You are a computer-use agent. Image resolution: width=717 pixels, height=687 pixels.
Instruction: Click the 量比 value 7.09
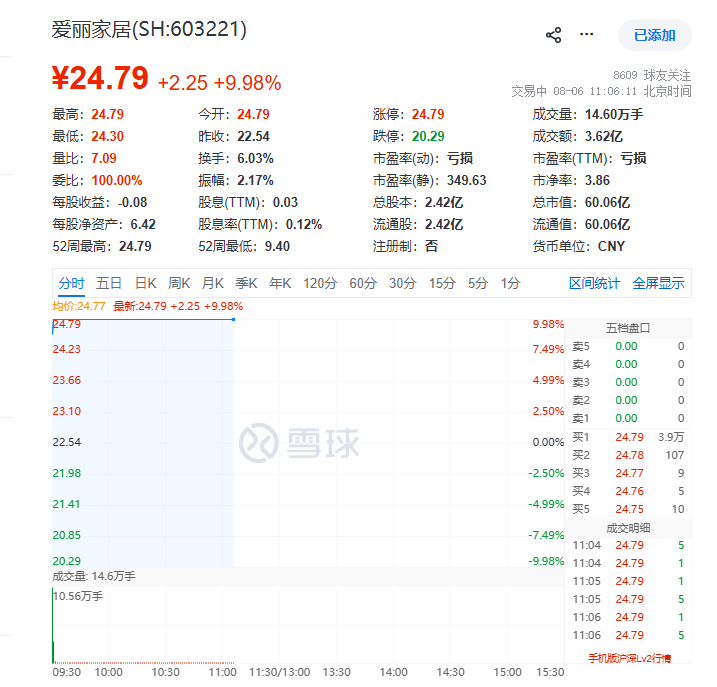click(104, 158)
